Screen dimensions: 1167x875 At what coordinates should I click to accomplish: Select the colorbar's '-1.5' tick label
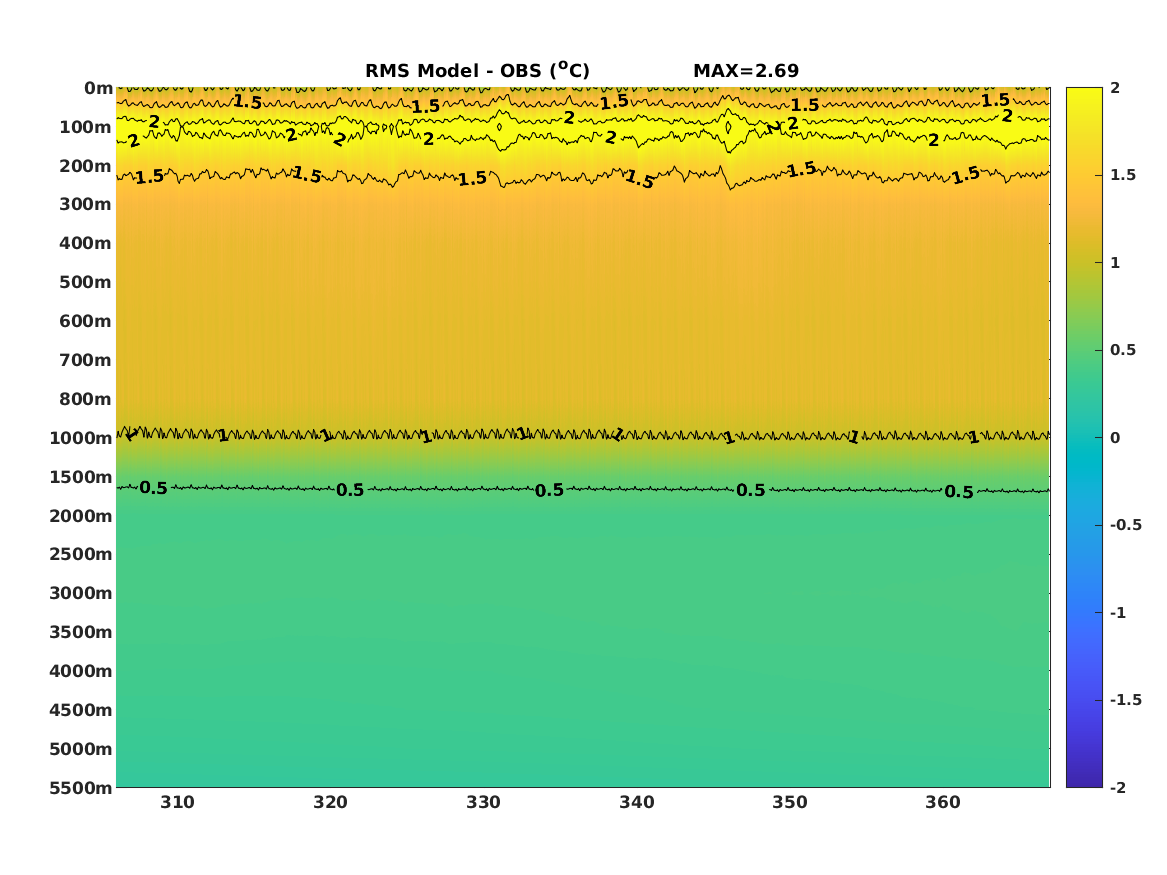(x=1126, y=700)
